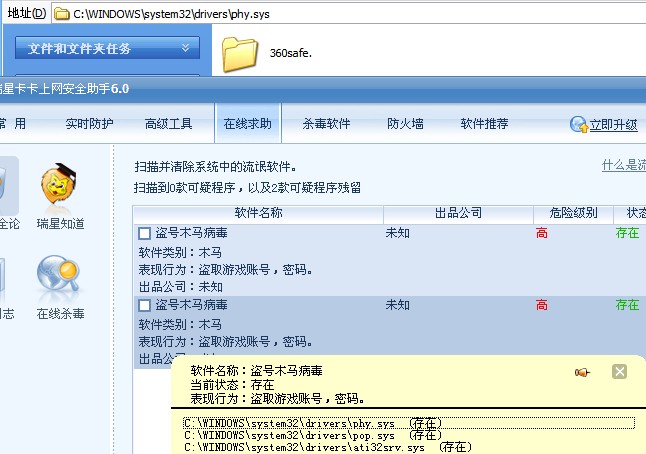The image size is (646, 454).
Task: Select the pop.sys file path line
Action: tap(313, 435)
